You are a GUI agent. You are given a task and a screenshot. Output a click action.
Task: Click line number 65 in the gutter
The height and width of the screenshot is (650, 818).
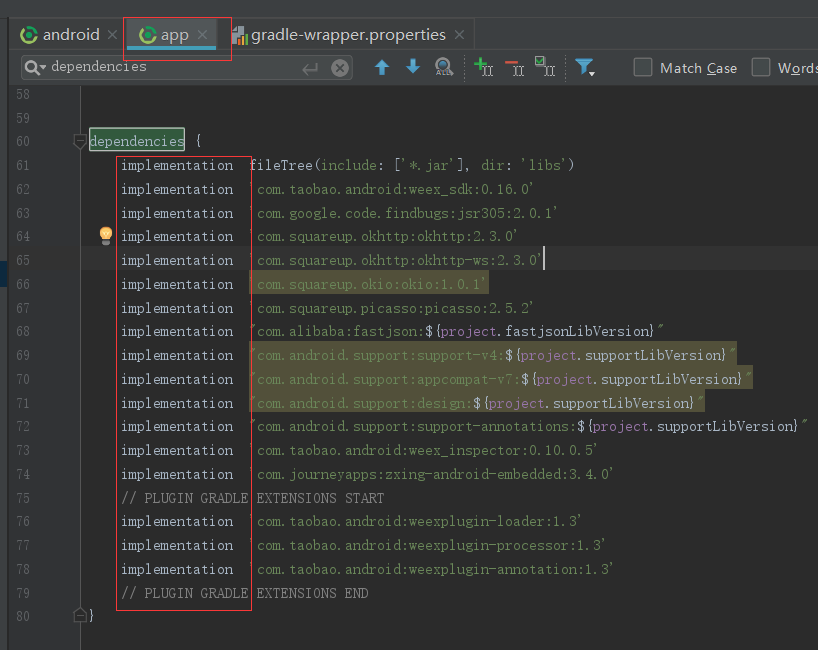(23, 260)
